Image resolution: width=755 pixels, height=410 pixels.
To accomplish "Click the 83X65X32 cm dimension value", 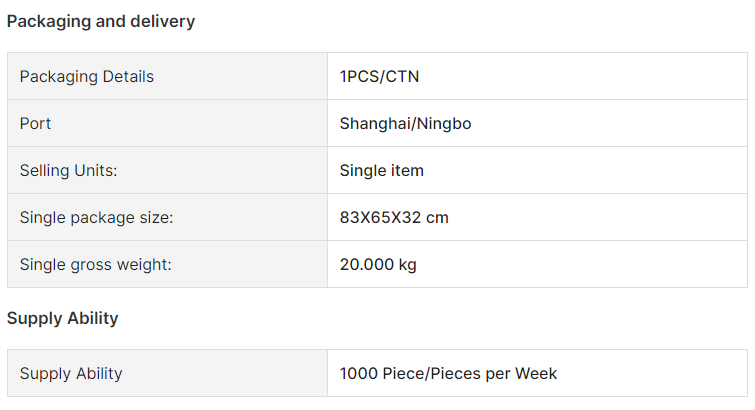I will coord(394,217).
